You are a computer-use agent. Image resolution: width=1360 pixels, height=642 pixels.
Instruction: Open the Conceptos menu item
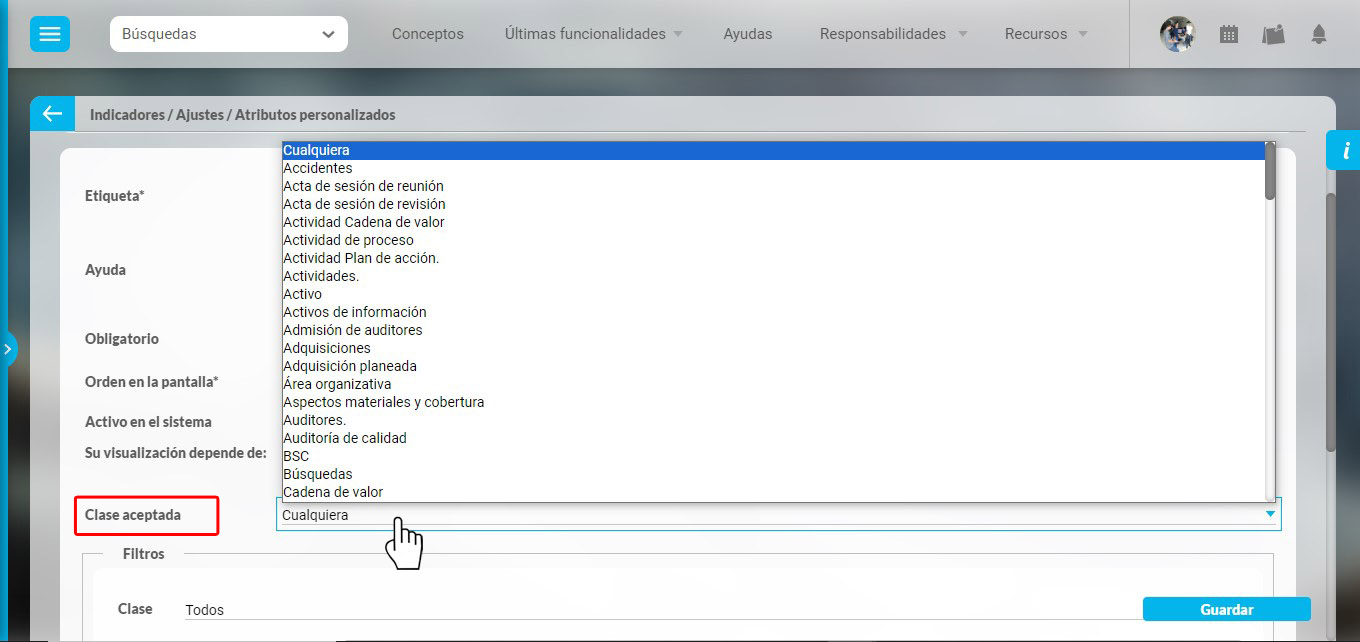427,34
